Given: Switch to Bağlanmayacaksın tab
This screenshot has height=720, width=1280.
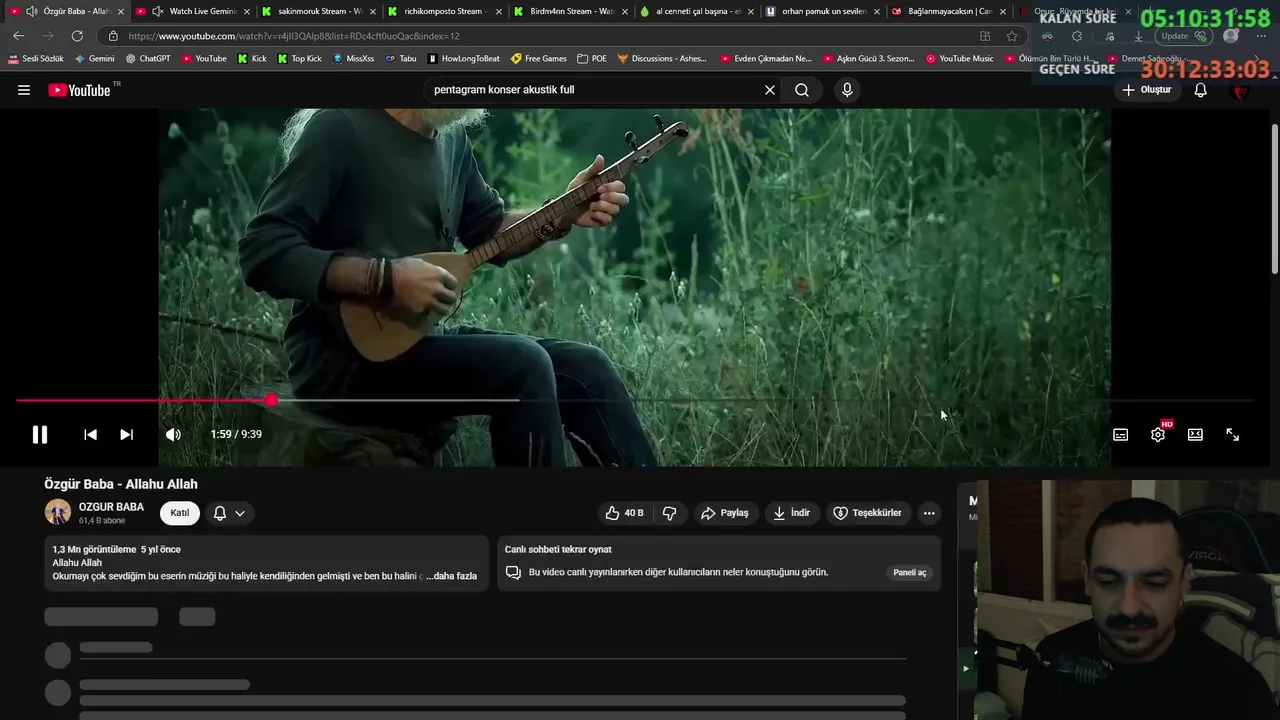Looking at the screenshot, I should pyautogui.click(x=950, y=11).
